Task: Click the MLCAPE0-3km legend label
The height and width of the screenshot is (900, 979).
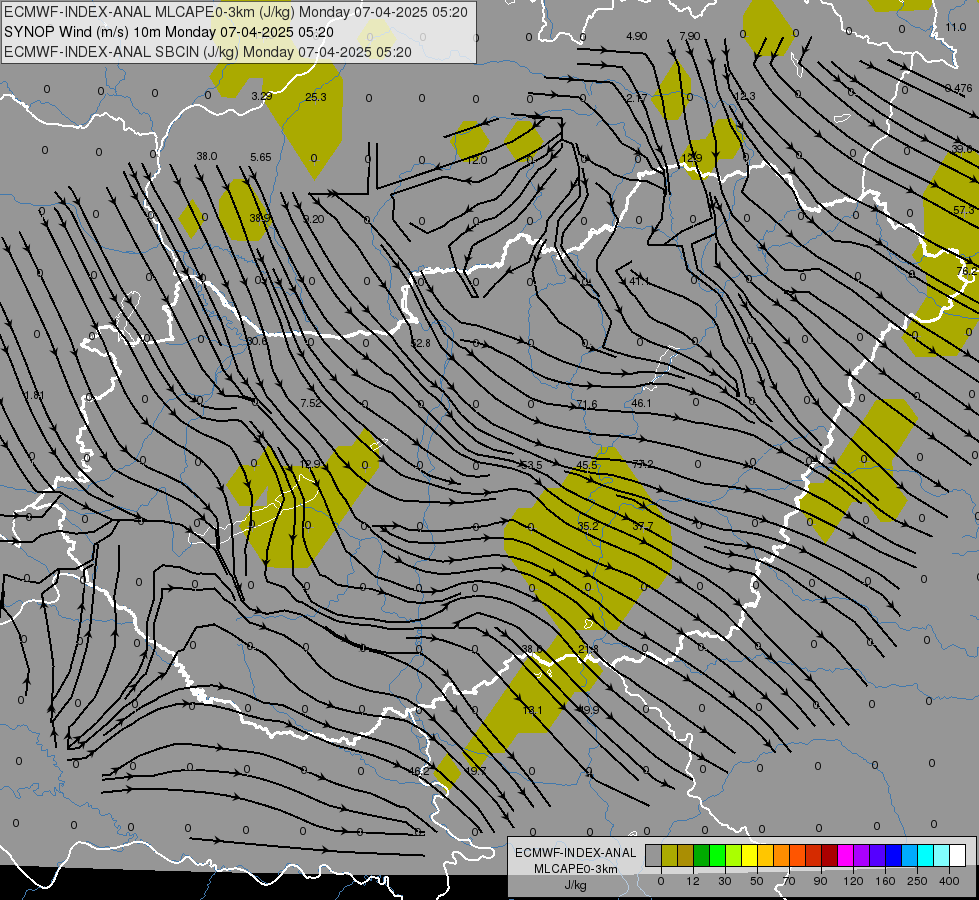Action: (576, 869)
